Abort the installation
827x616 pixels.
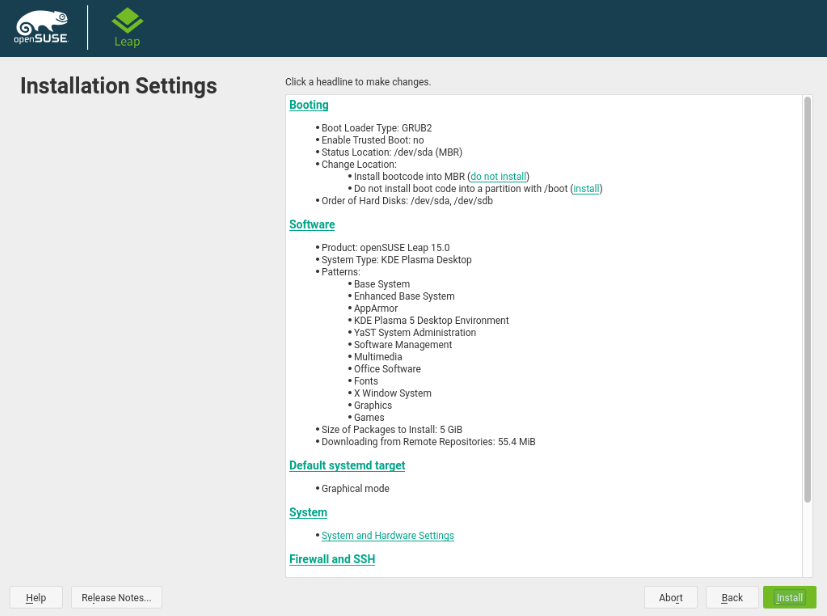pos(670,598)
